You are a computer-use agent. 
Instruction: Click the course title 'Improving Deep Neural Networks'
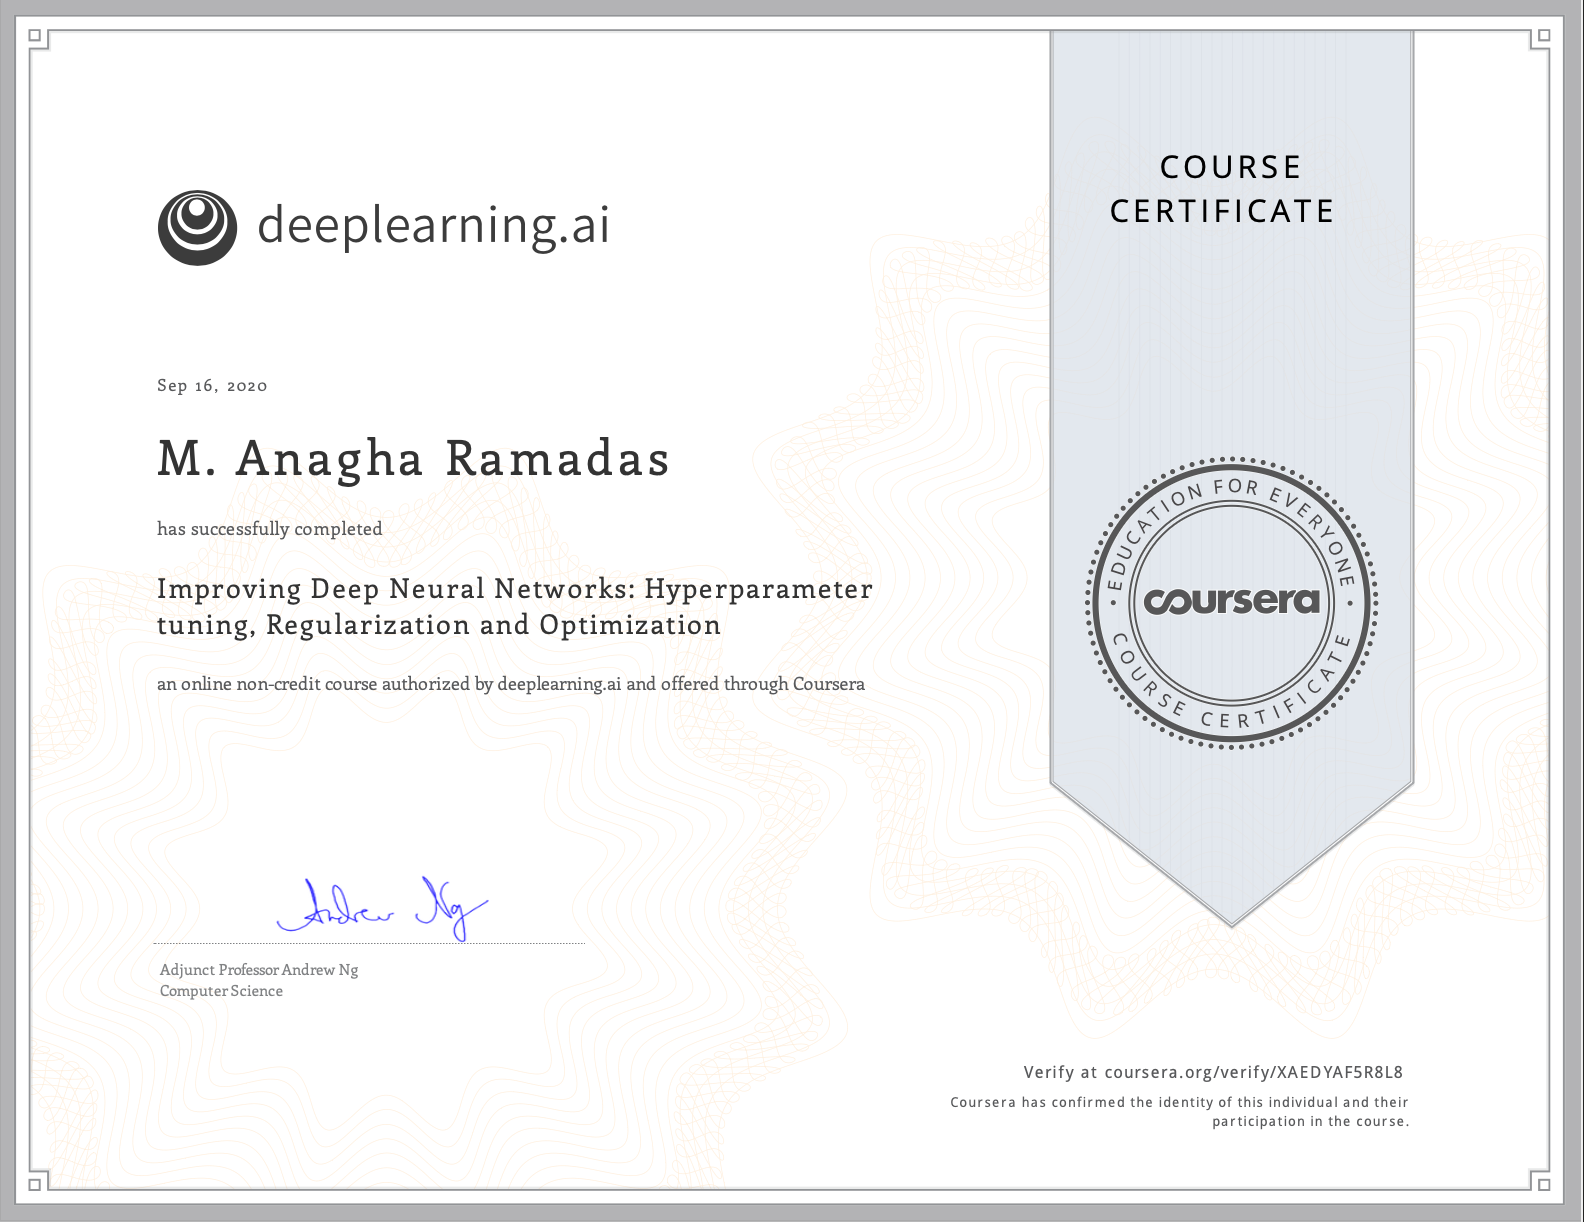click(x=515, y=607)
